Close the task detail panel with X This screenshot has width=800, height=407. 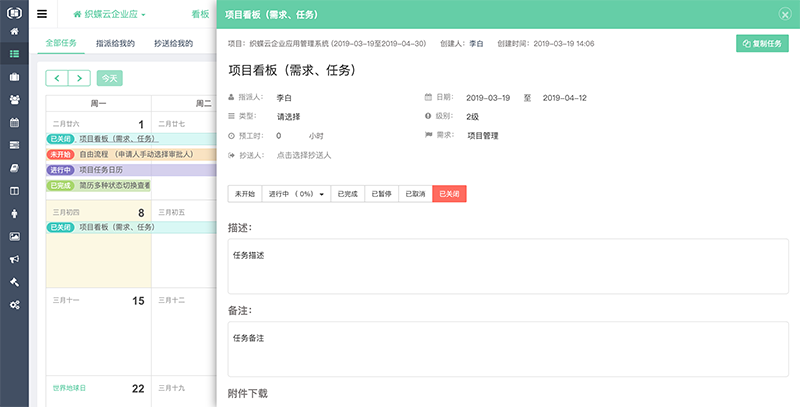(785, 14)
